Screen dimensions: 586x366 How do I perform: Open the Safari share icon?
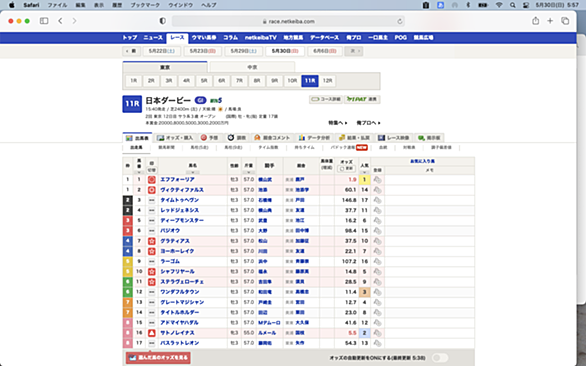pos(536,21)
